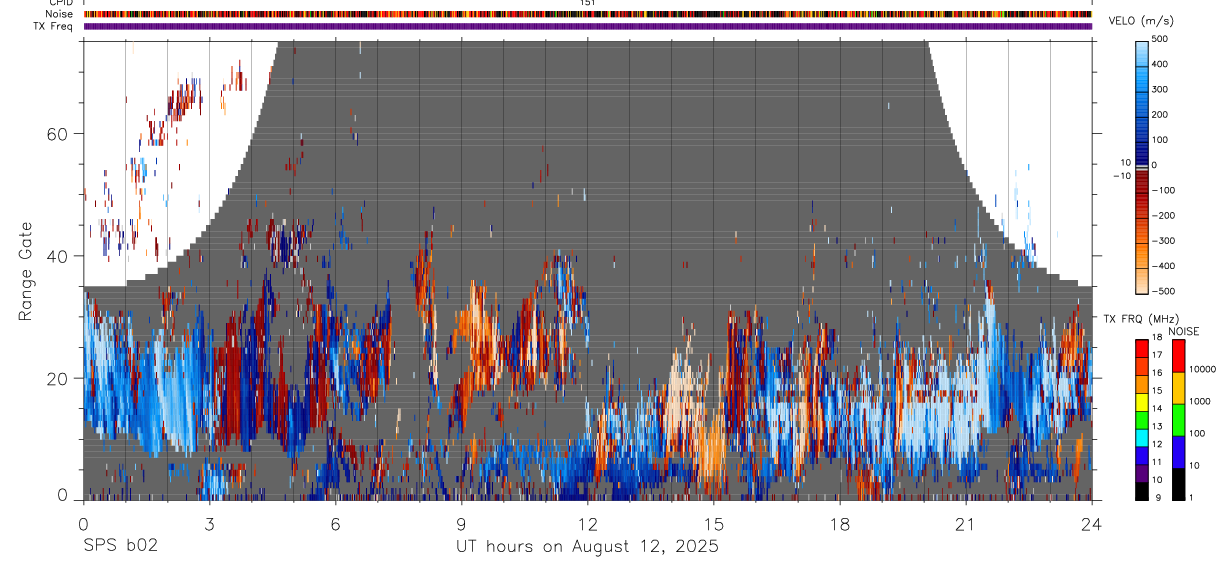The width and height of the screenshot is (1228, 567).
Task: Click velocity scale label '-100'
Action: click(1164, 190)
